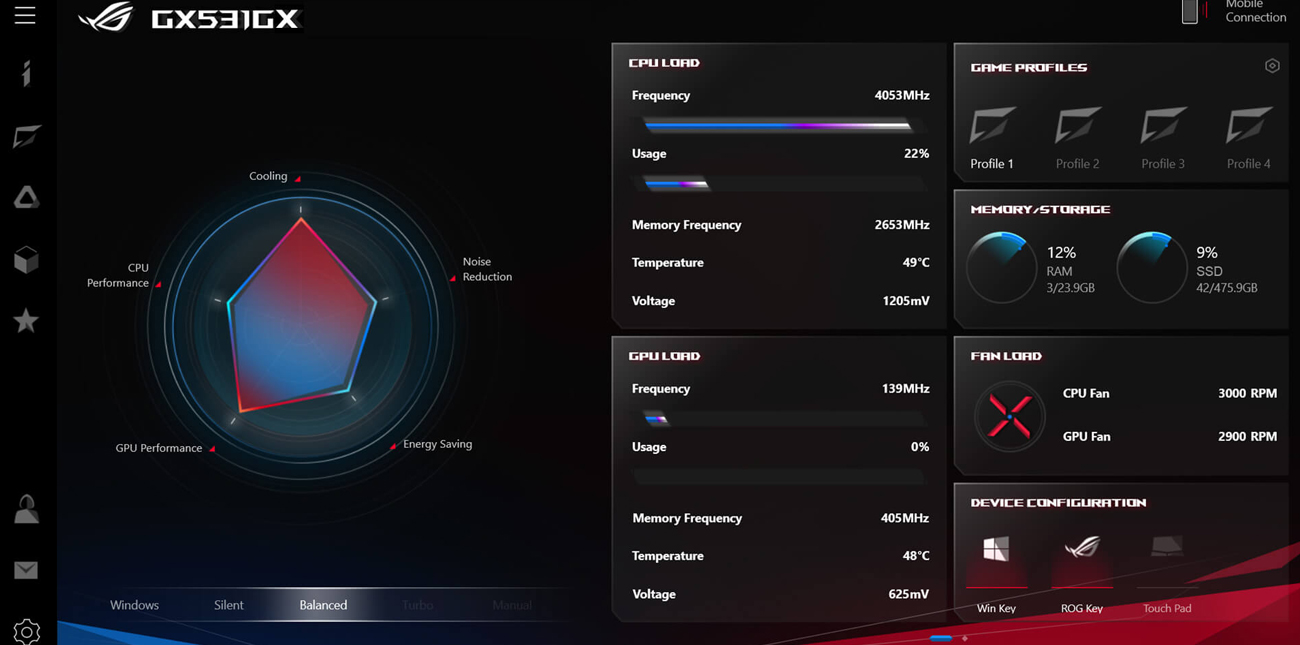Select the Profile 1 icon

click(x=992, y=127)
